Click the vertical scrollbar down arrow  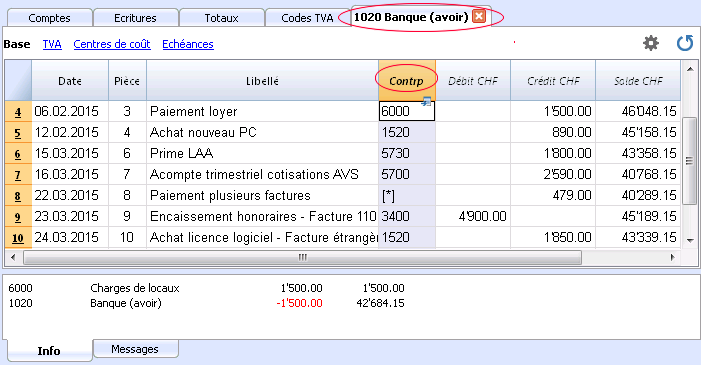tap(690, 240)
